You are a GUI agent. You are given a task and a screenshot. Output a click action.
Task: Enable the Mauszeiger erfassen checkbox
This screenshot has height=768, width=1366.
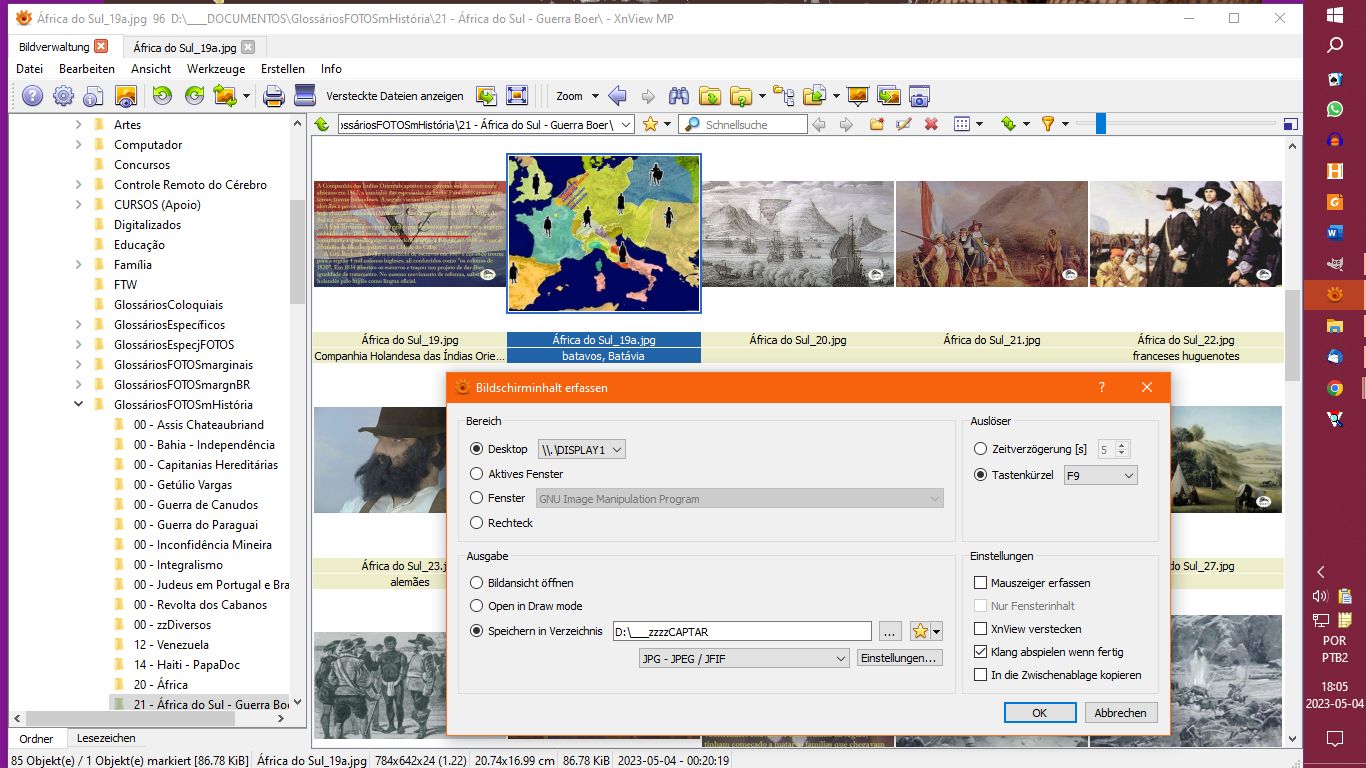(981, 583)
